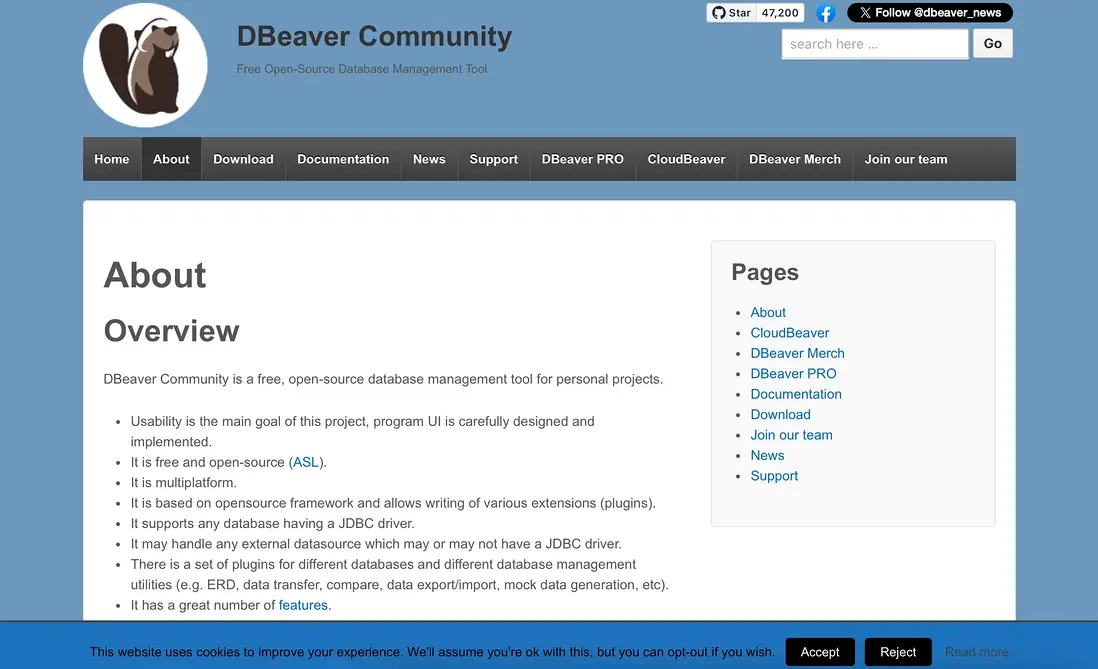The width and height of the screenshot is (1098, 669).
Task: Open Download in the navigation bar
Action: pyautogui.click(x=243, y=159)
